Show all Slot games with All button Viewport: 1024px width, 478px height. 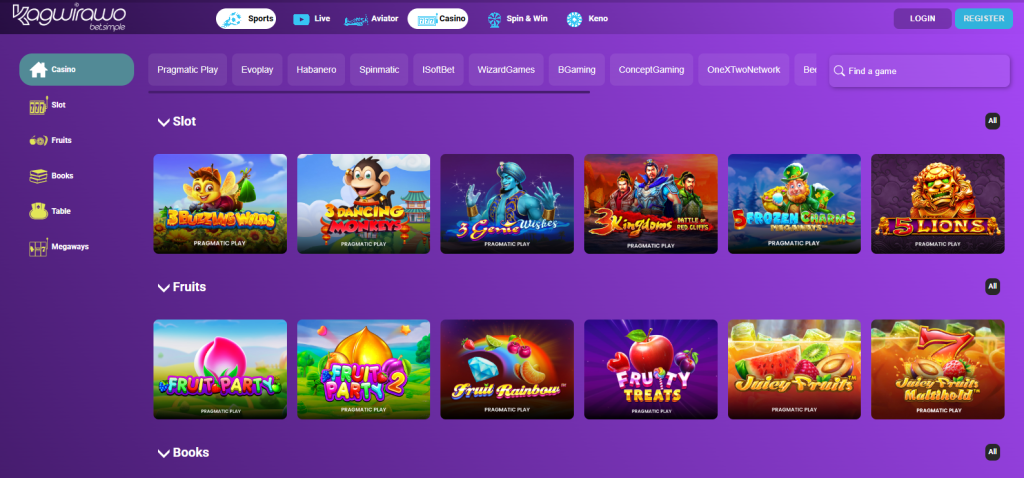point(993,121)
